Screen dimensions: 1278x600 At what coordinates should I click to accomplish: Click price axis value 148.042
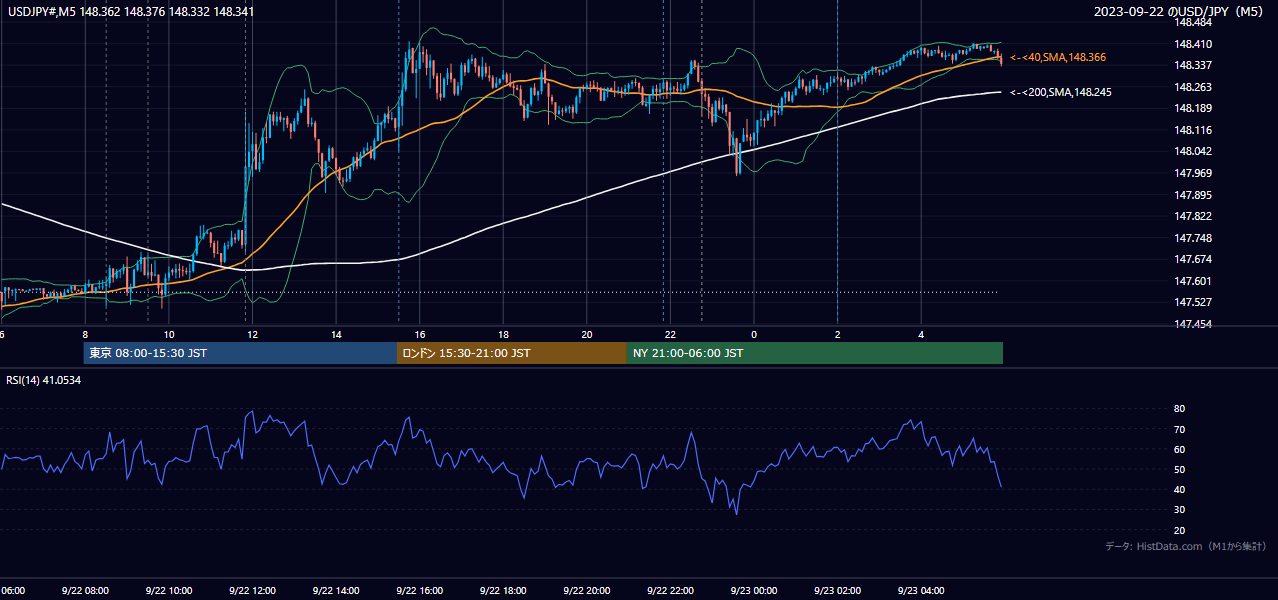pos(1194,152)
